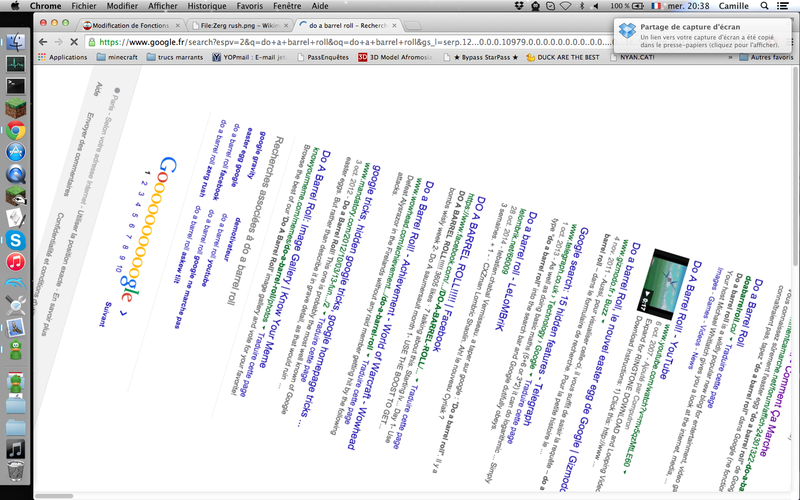Close the File:Zerg rush.png tab

286,25
